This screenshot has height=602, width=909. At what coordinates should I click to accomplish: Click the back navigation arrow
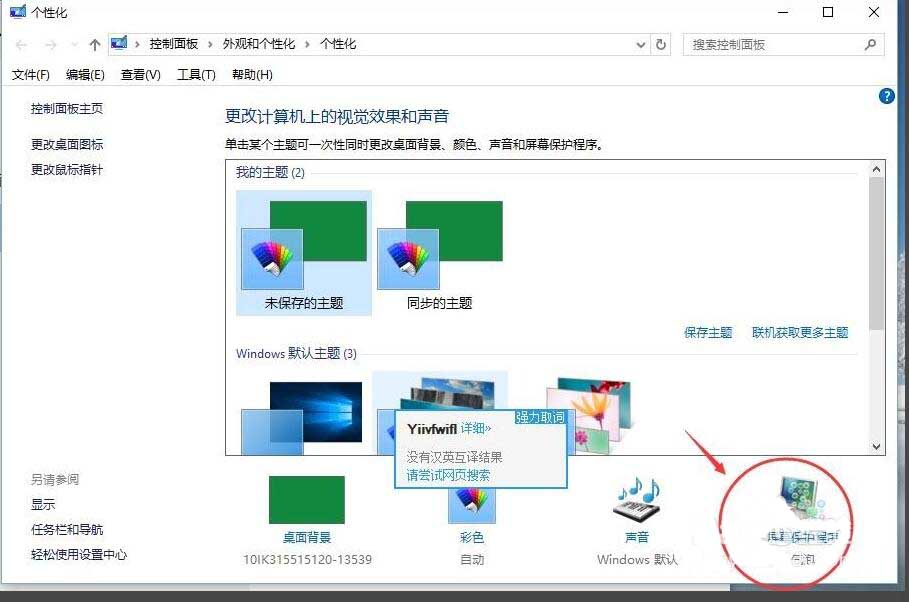[x=20, y=44]
